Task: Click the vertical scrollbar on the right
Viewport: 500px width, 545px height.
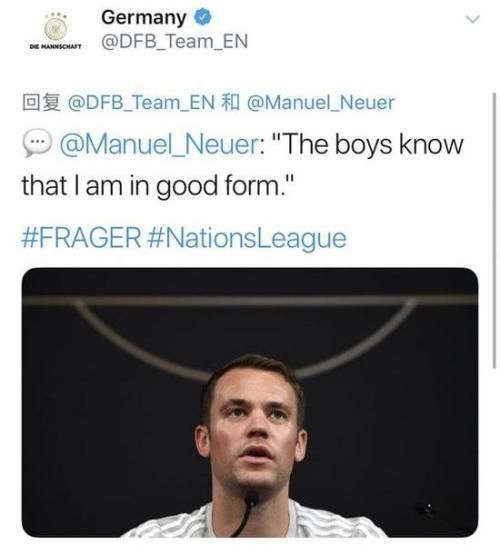Action: click(494, 230)
